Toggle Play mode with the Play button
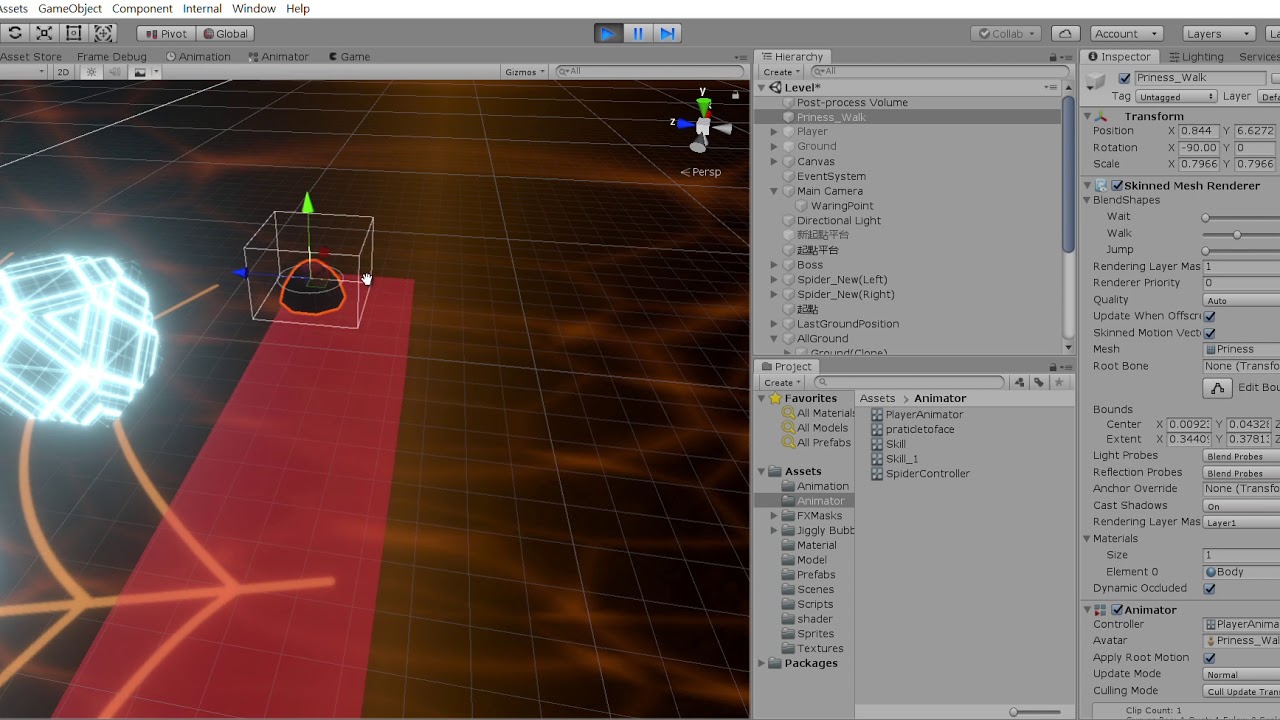This screenshot has width=1280, height=720. pos(608,33)
